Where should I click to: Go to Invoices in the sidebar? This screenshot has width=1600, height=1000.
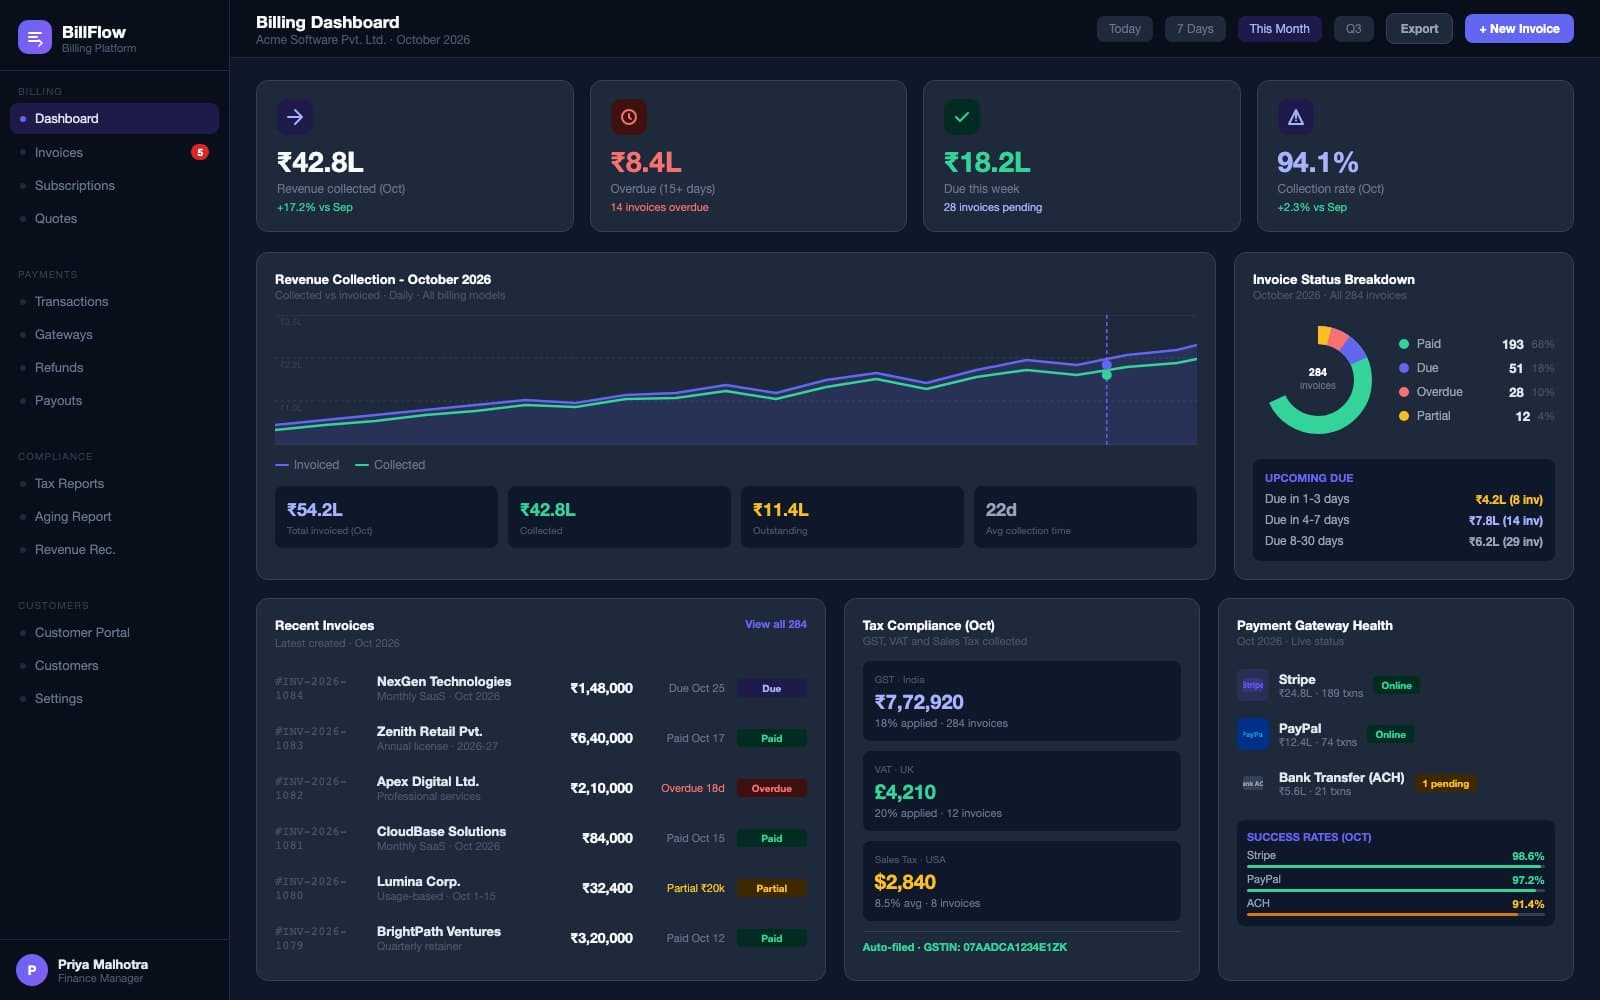(x=114, y=152)
